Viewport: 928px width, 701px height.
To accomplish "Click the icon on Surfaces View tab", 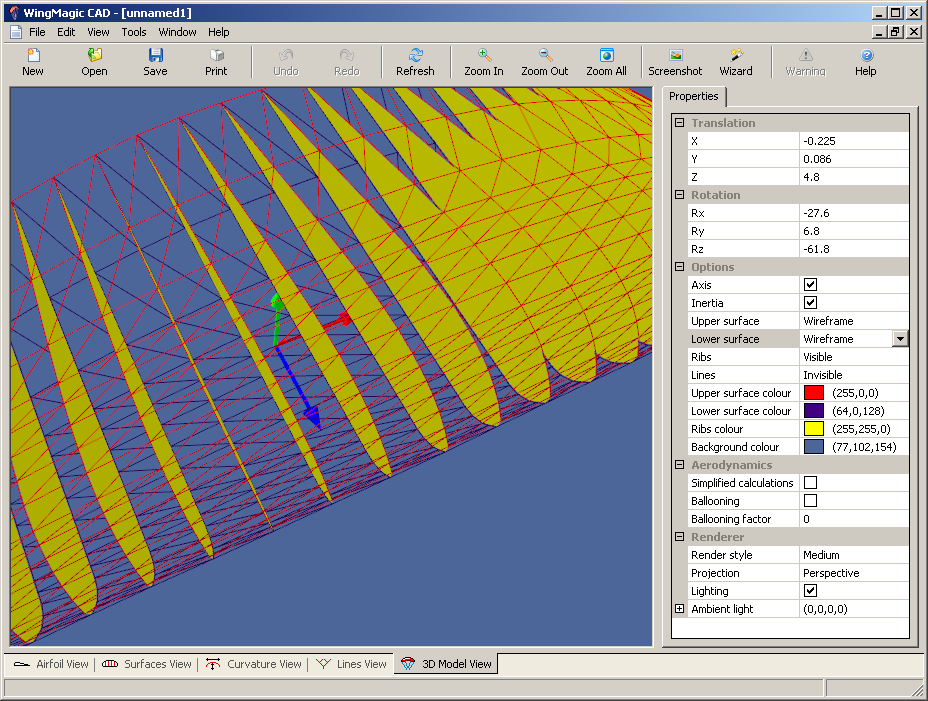I will pyautogui.click(x=110, y=664).
